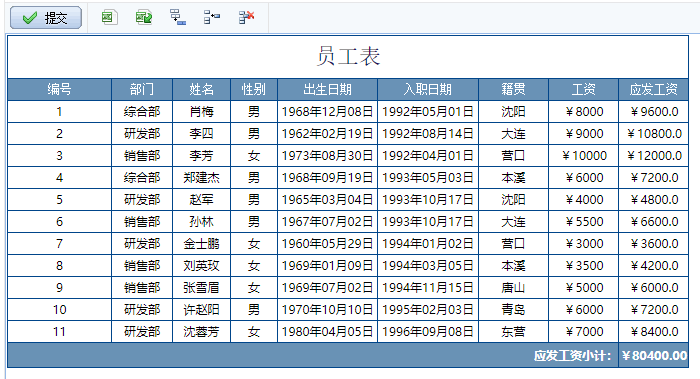
Task: Click hire date 1994年03月05日
Action: pos(428,266)
